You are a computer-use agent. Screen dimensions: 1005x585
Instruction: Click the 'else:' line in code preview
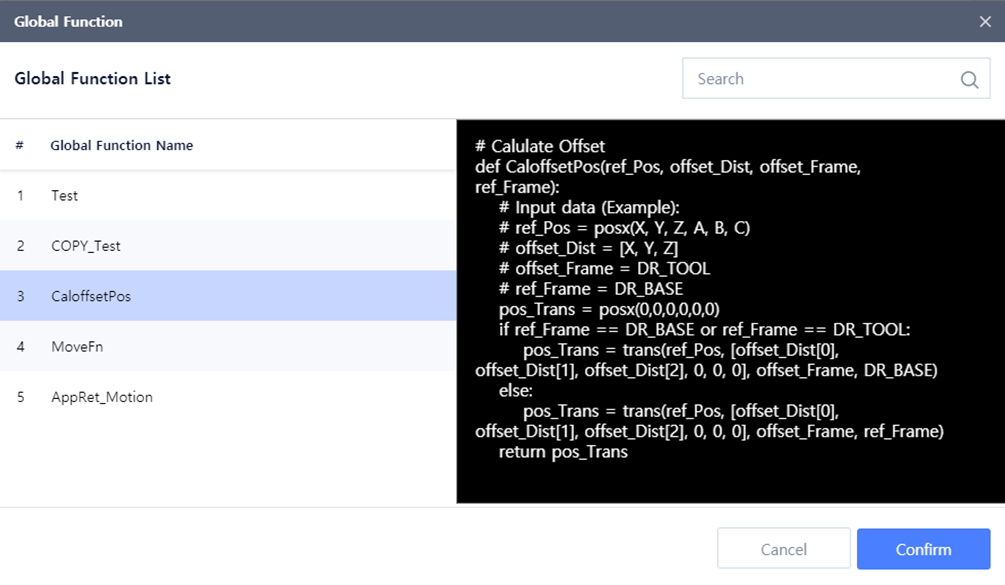pyautogui.click(x=515, y=391)
